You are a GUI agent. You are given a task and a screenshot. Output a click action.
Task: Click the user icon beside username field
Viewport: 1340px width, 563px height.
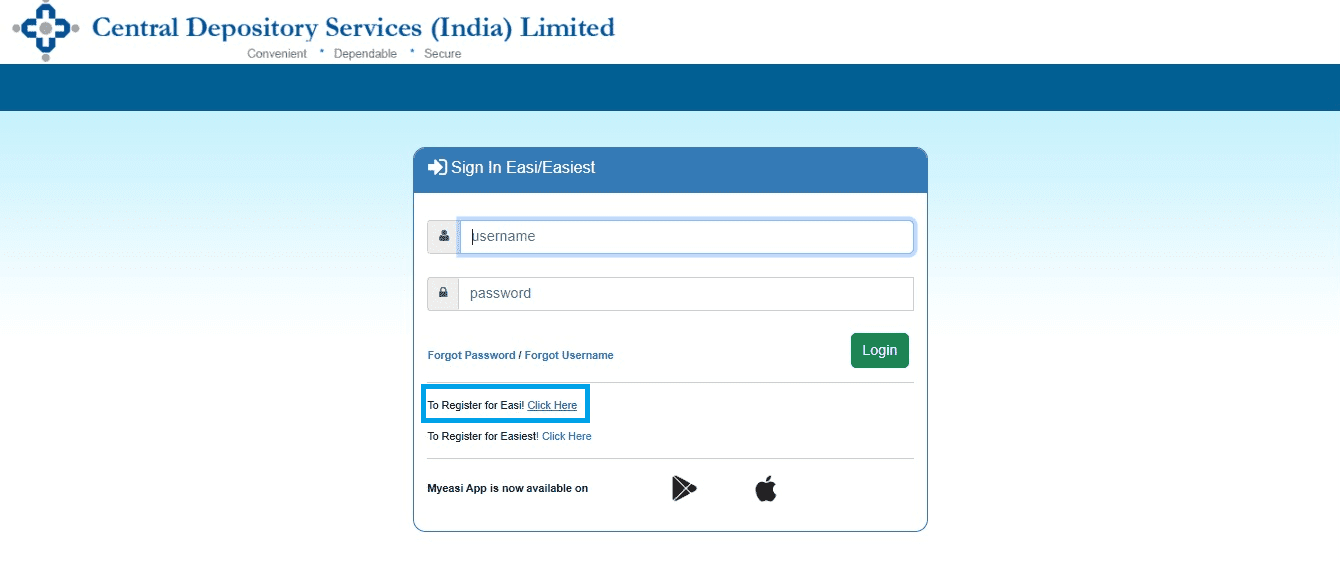tap(443, 237)
